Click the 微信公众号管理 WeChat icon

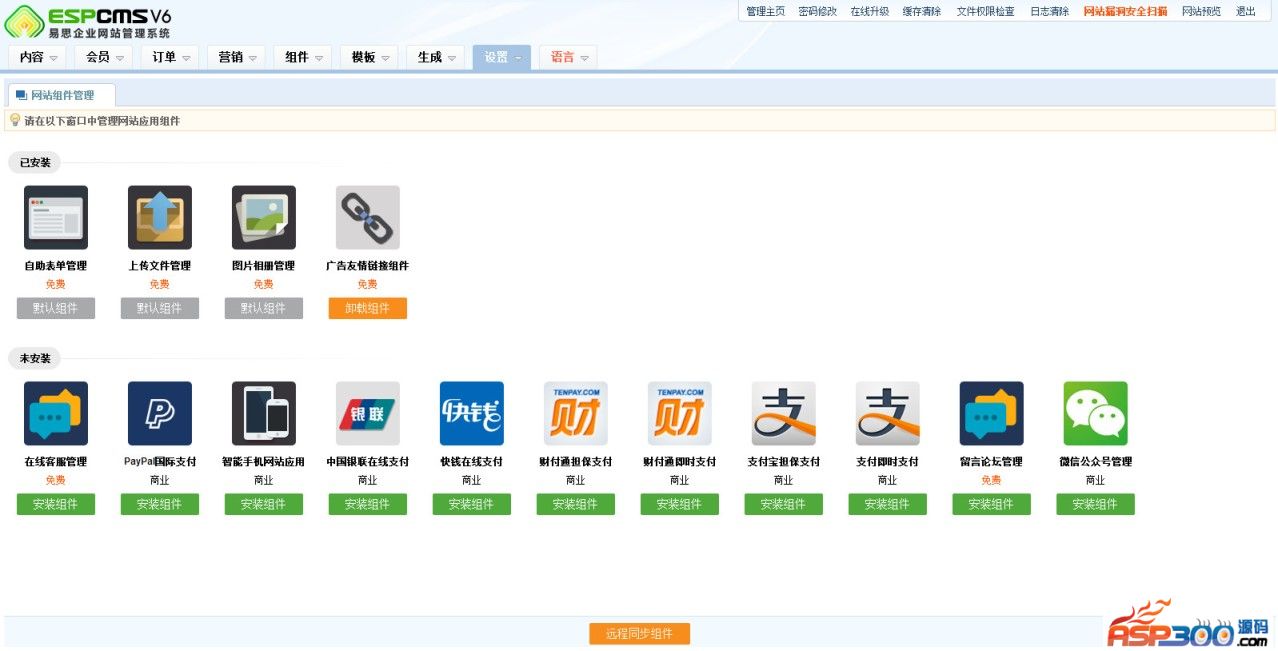coord(1095,413)
